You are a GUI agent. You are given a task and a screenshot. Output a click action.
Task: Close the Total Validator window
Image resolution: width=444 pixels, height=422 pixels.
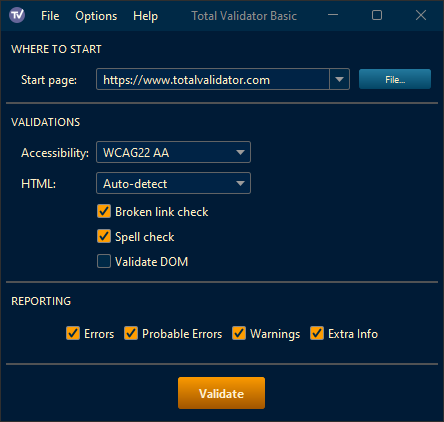(x=421, y=15)
